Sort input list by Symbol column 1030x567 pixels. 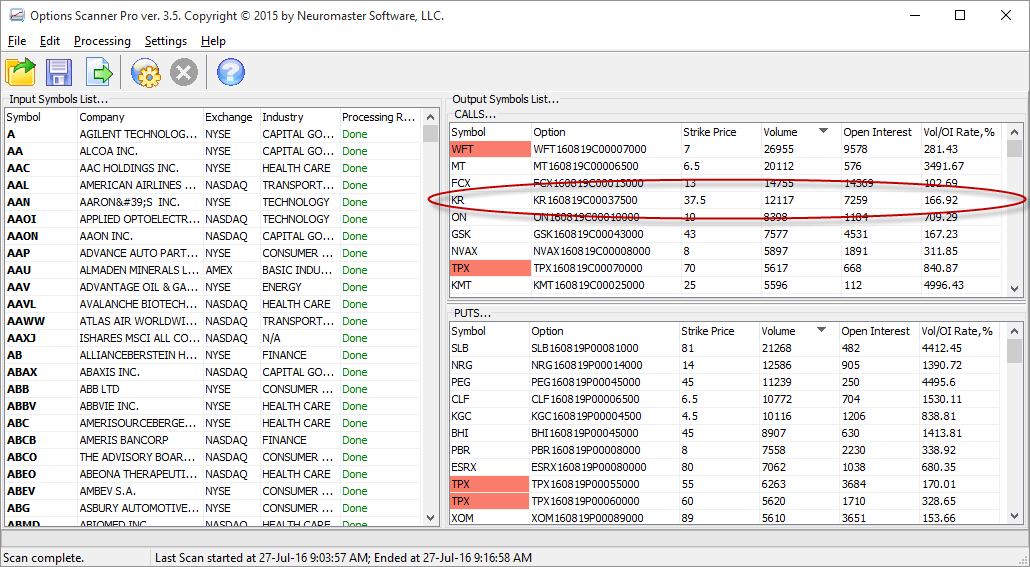41,117
